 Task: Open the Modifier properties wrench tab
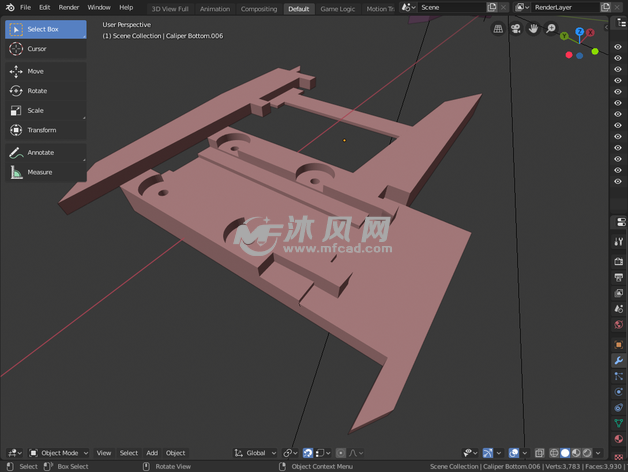coord(618,360)
